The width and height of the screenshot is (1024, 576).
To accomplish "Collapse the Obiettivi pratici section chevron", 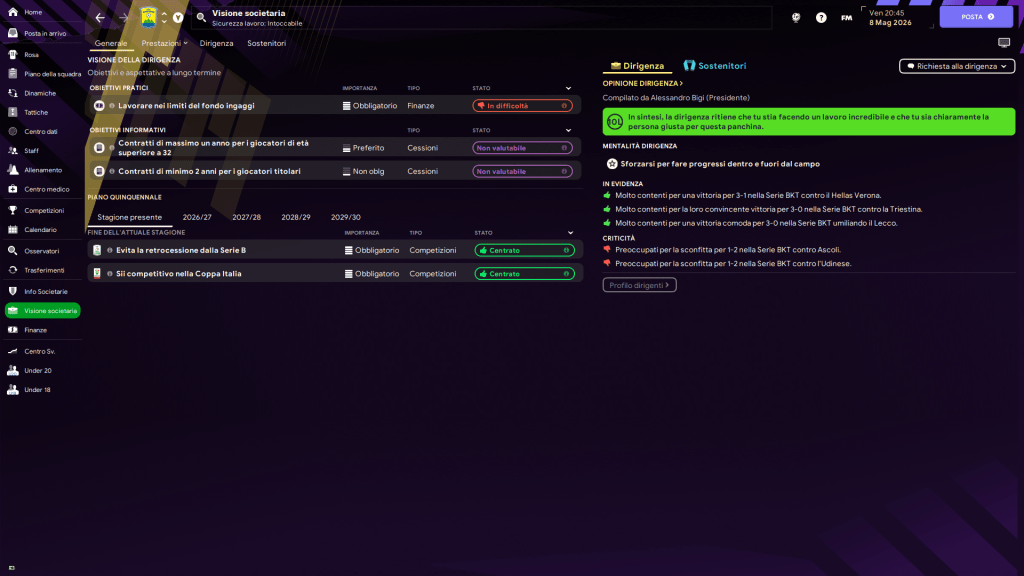I will [x=569, y=88].
